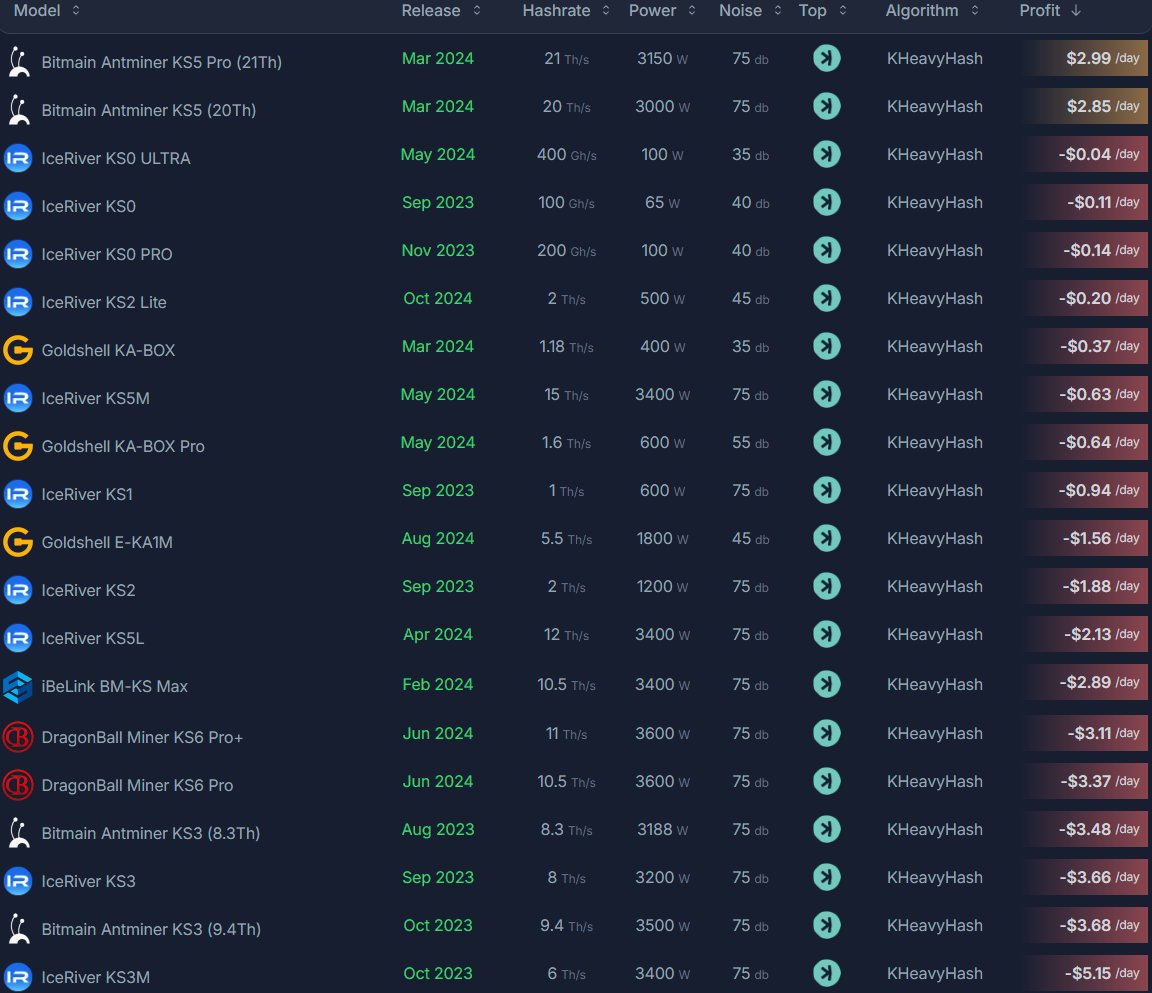Click Kaspa coin icon for Antminer KS3 (9.4Th)

pyautogui.click(x=827, y=925)
